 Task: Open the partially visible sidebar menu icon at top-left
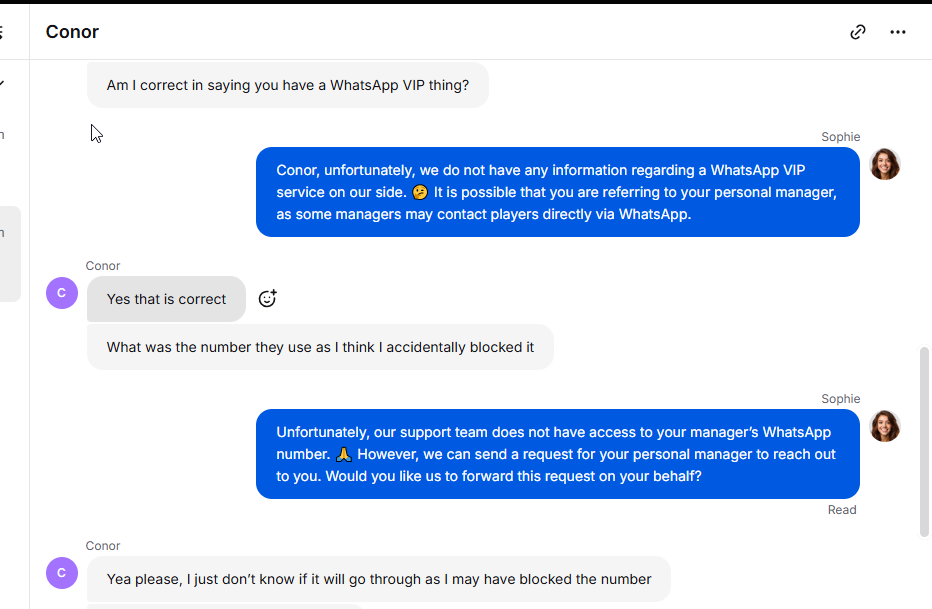(2, 32)
